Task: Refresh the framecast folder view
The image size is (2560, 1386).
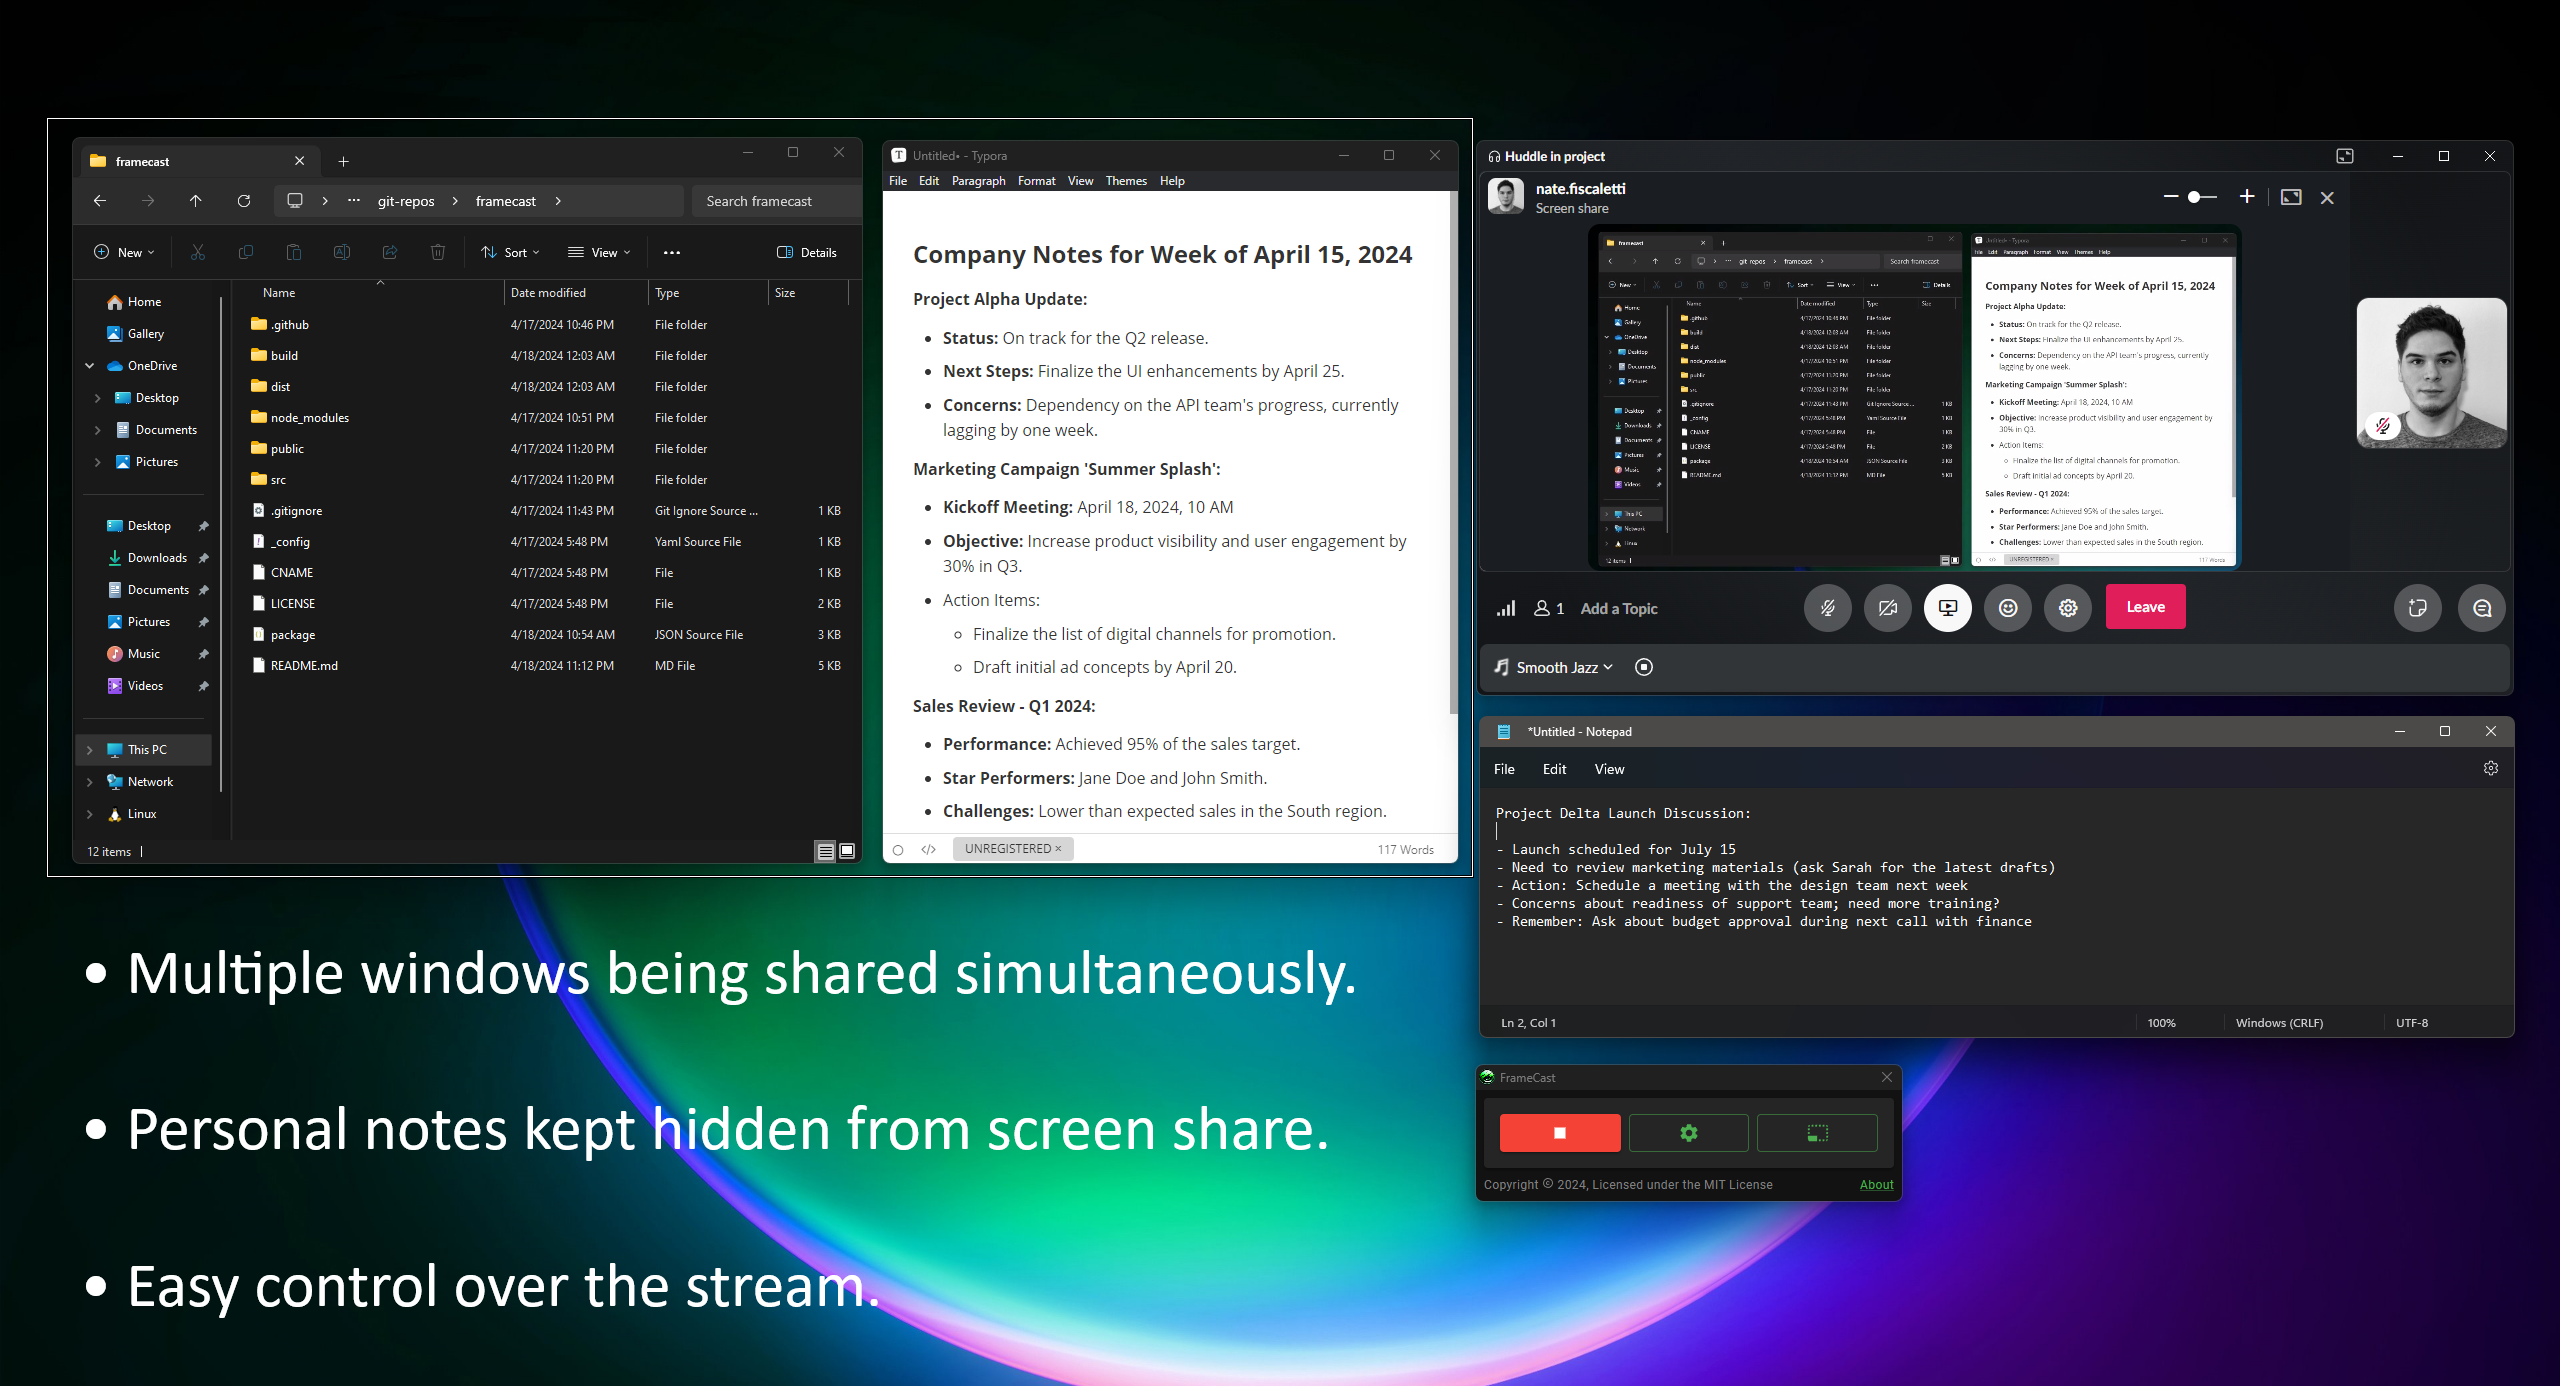Action: coord(243,201)
